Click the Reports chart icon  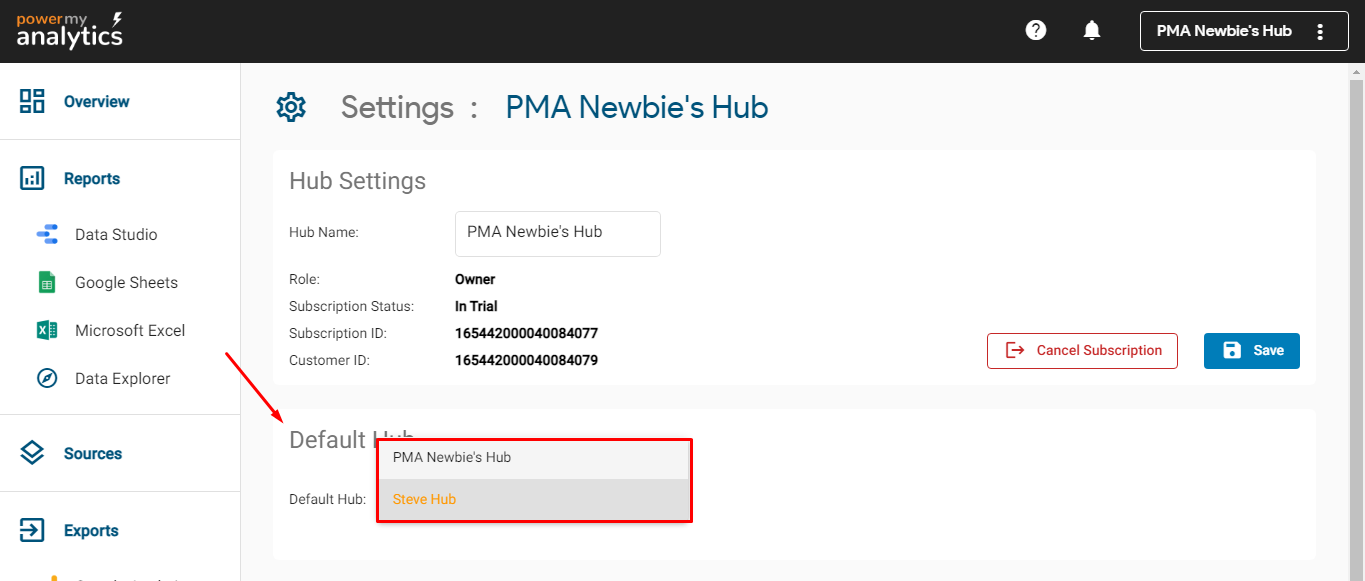pos(32,179)
